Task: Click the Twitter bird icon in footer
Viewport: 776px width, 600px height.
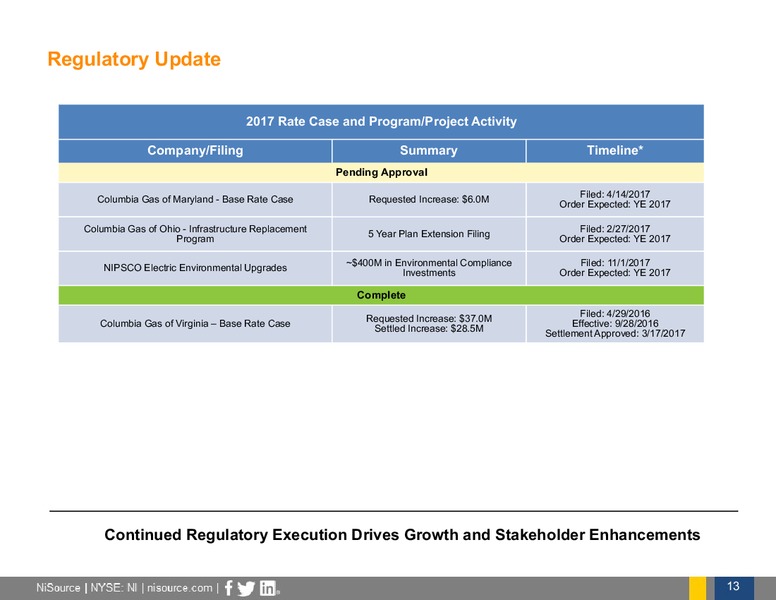Action: click(246, 589)
